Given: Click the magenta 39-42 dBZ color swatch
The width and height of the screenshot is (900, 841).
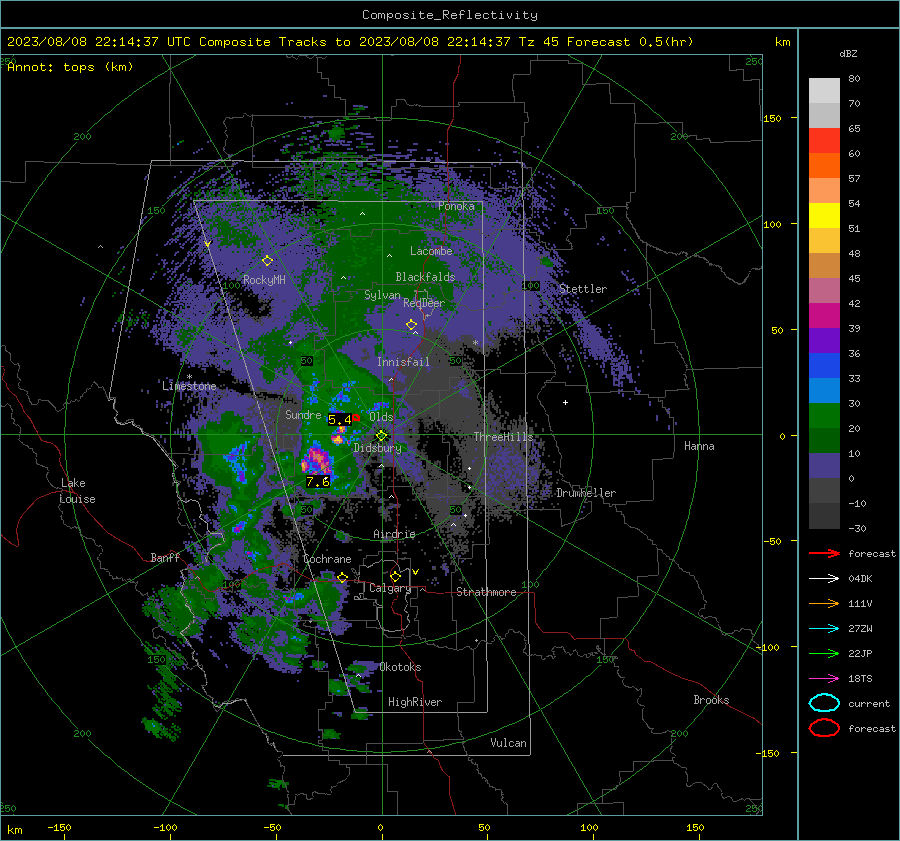Looking at the screenshot, I should [x=824, y=315].
